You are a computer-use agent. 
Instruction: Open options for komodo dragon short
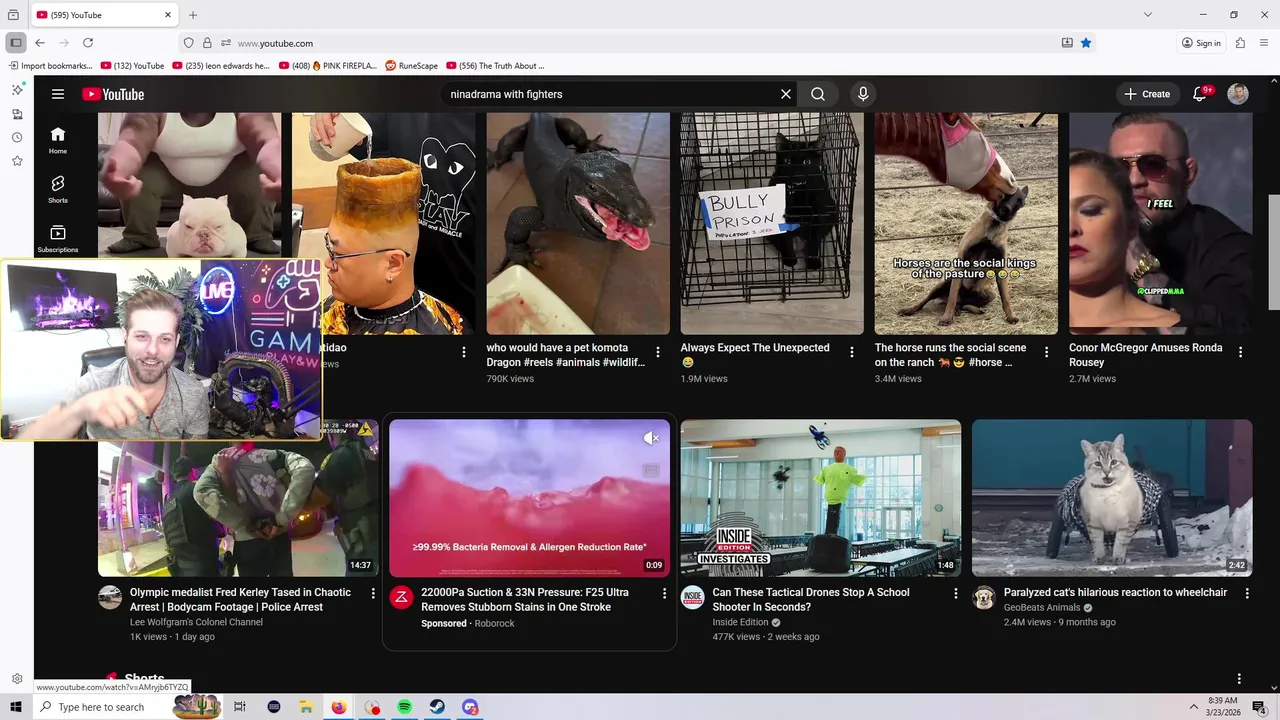pyautogui.click(x=658, y=352)
